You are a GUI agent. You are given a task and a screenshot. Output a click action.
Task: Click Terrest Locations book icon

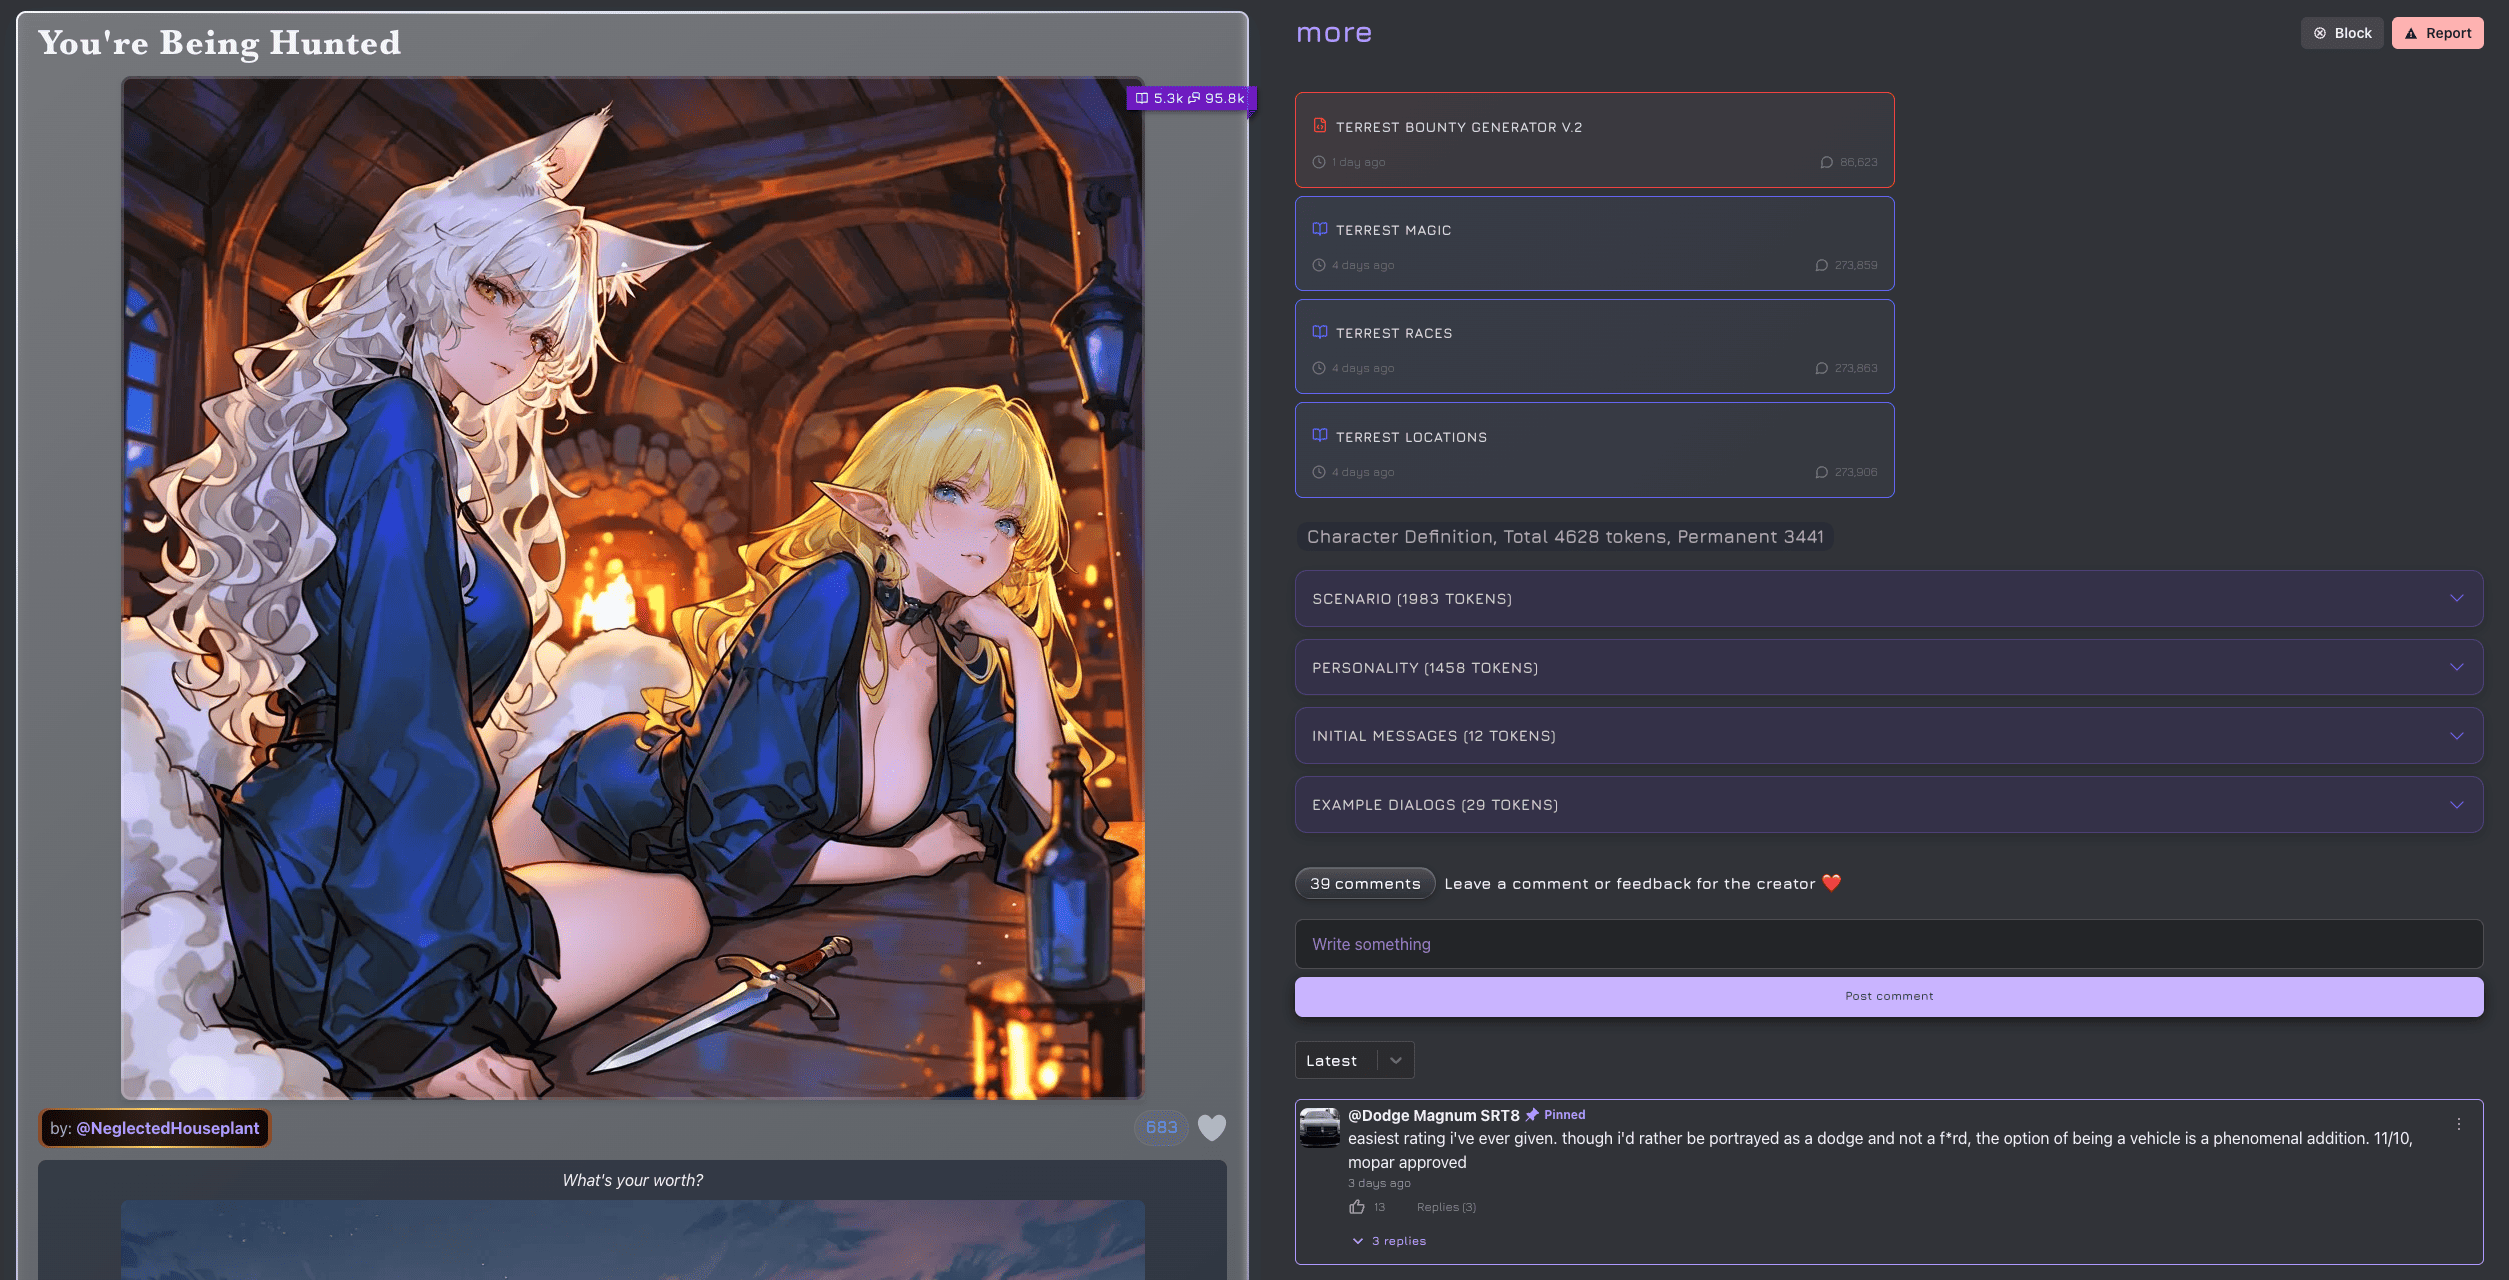tap(1320, 436)
